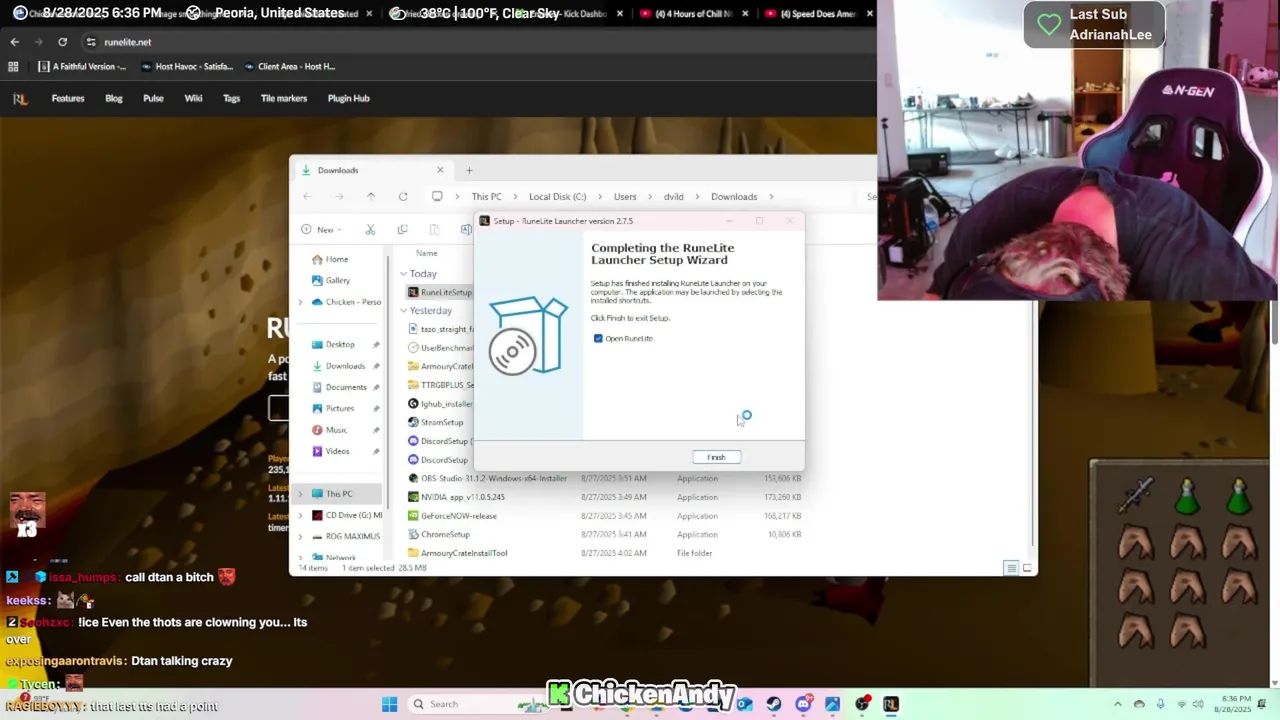Switch Explorer to details view icon

[x=1011, y=568]
